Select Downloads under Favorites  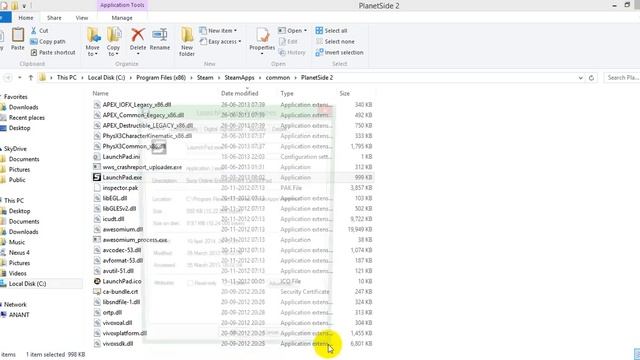23,107
